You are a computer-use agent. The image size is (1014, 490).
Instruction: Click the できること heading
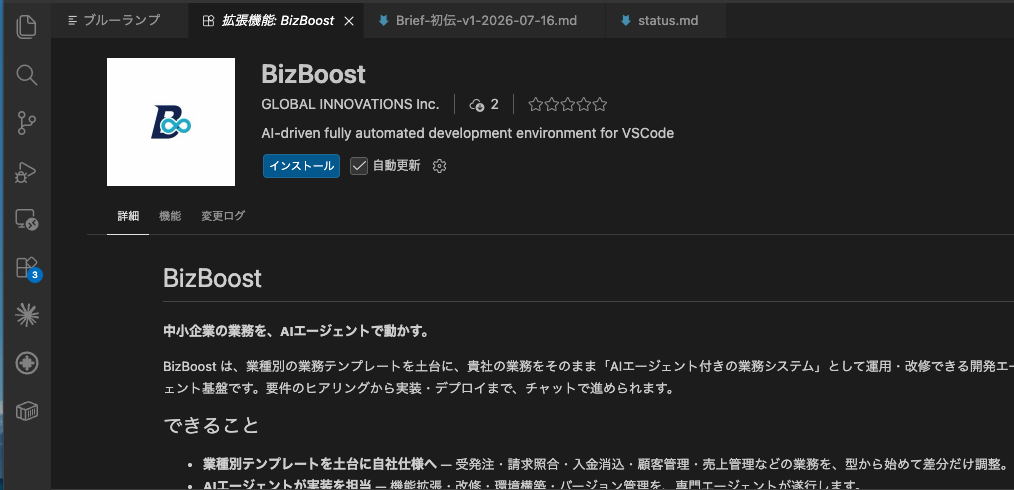coord(211,425)
